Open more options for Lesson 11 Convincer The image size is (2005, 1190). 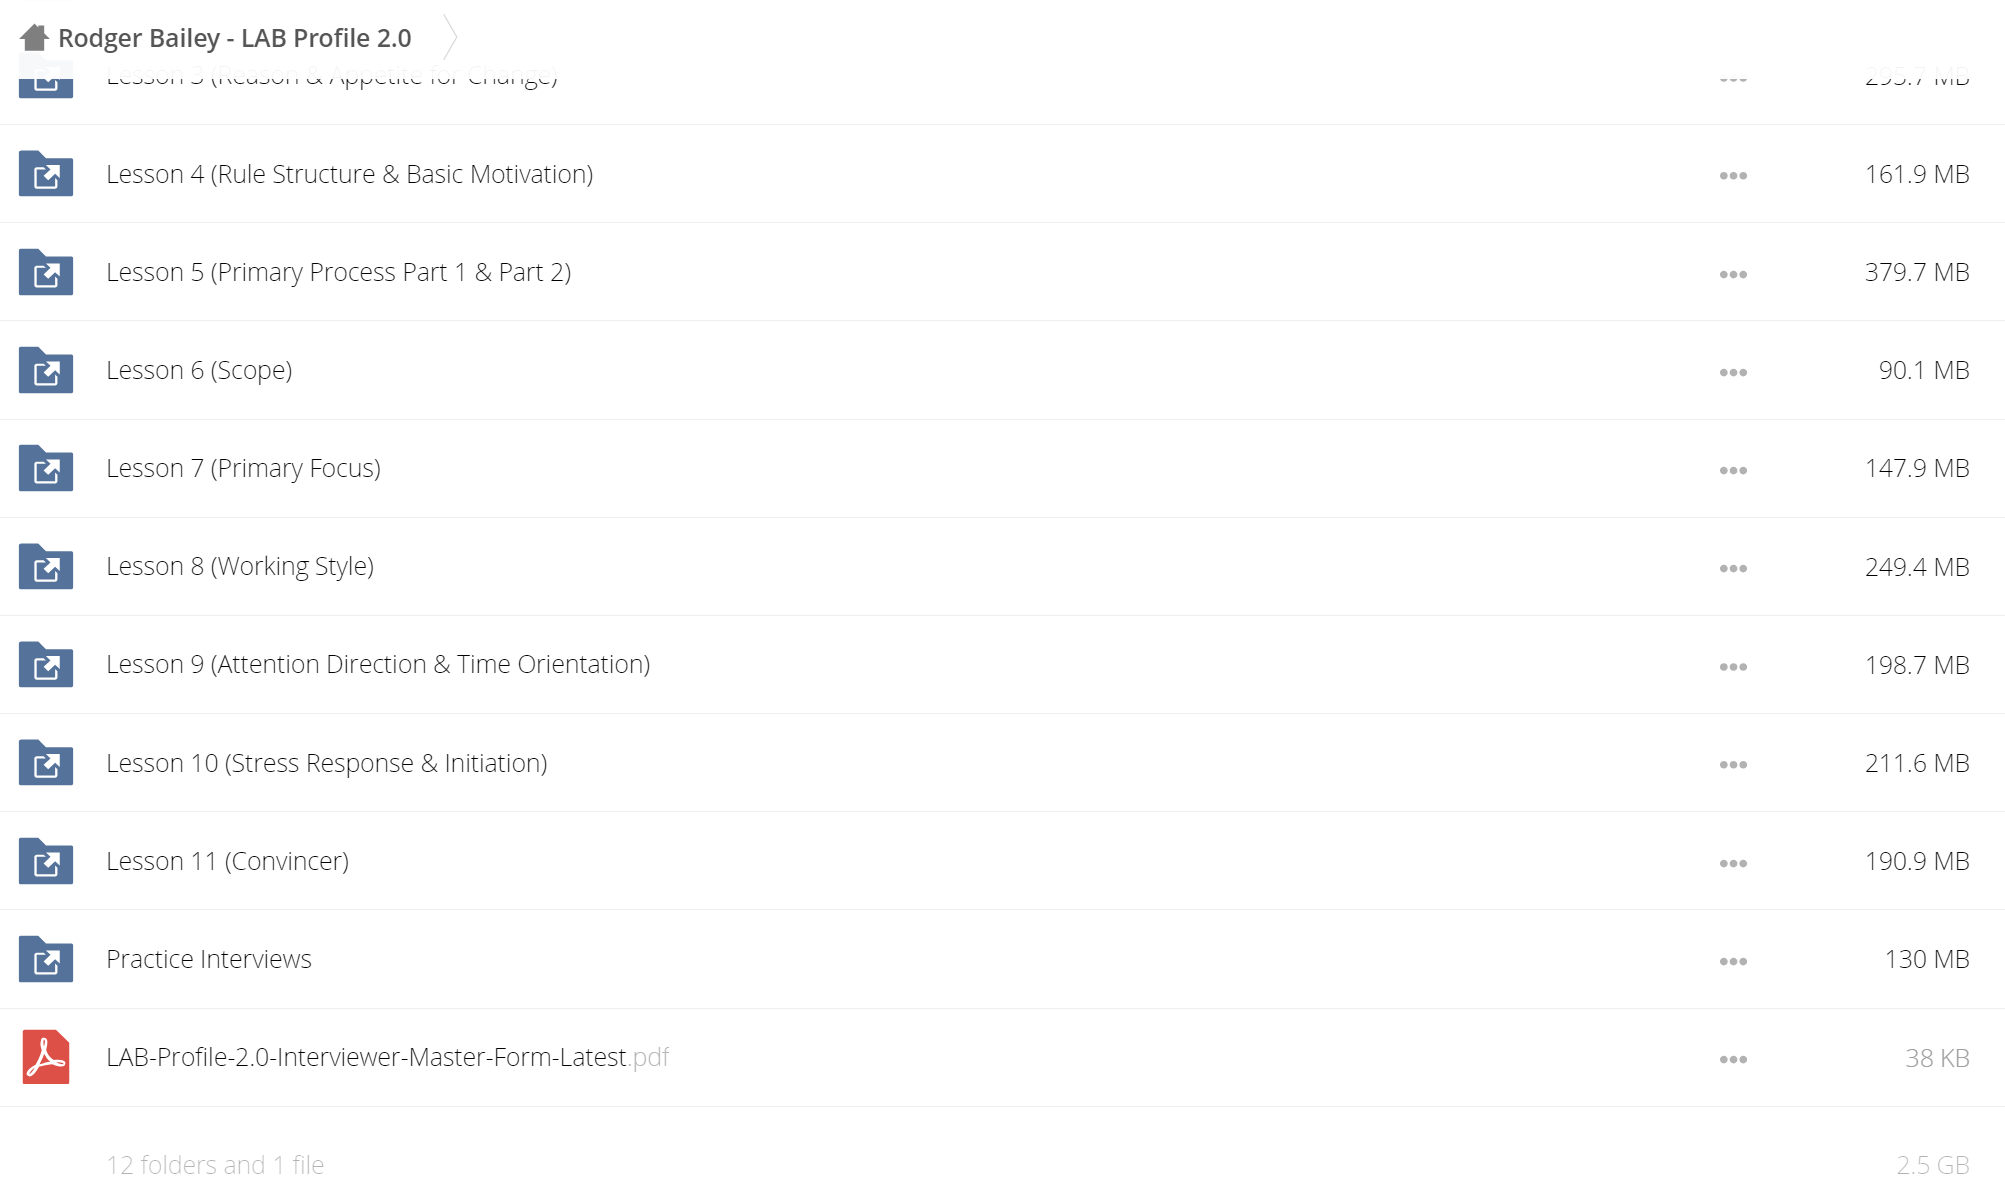[x=1733, y=863]
